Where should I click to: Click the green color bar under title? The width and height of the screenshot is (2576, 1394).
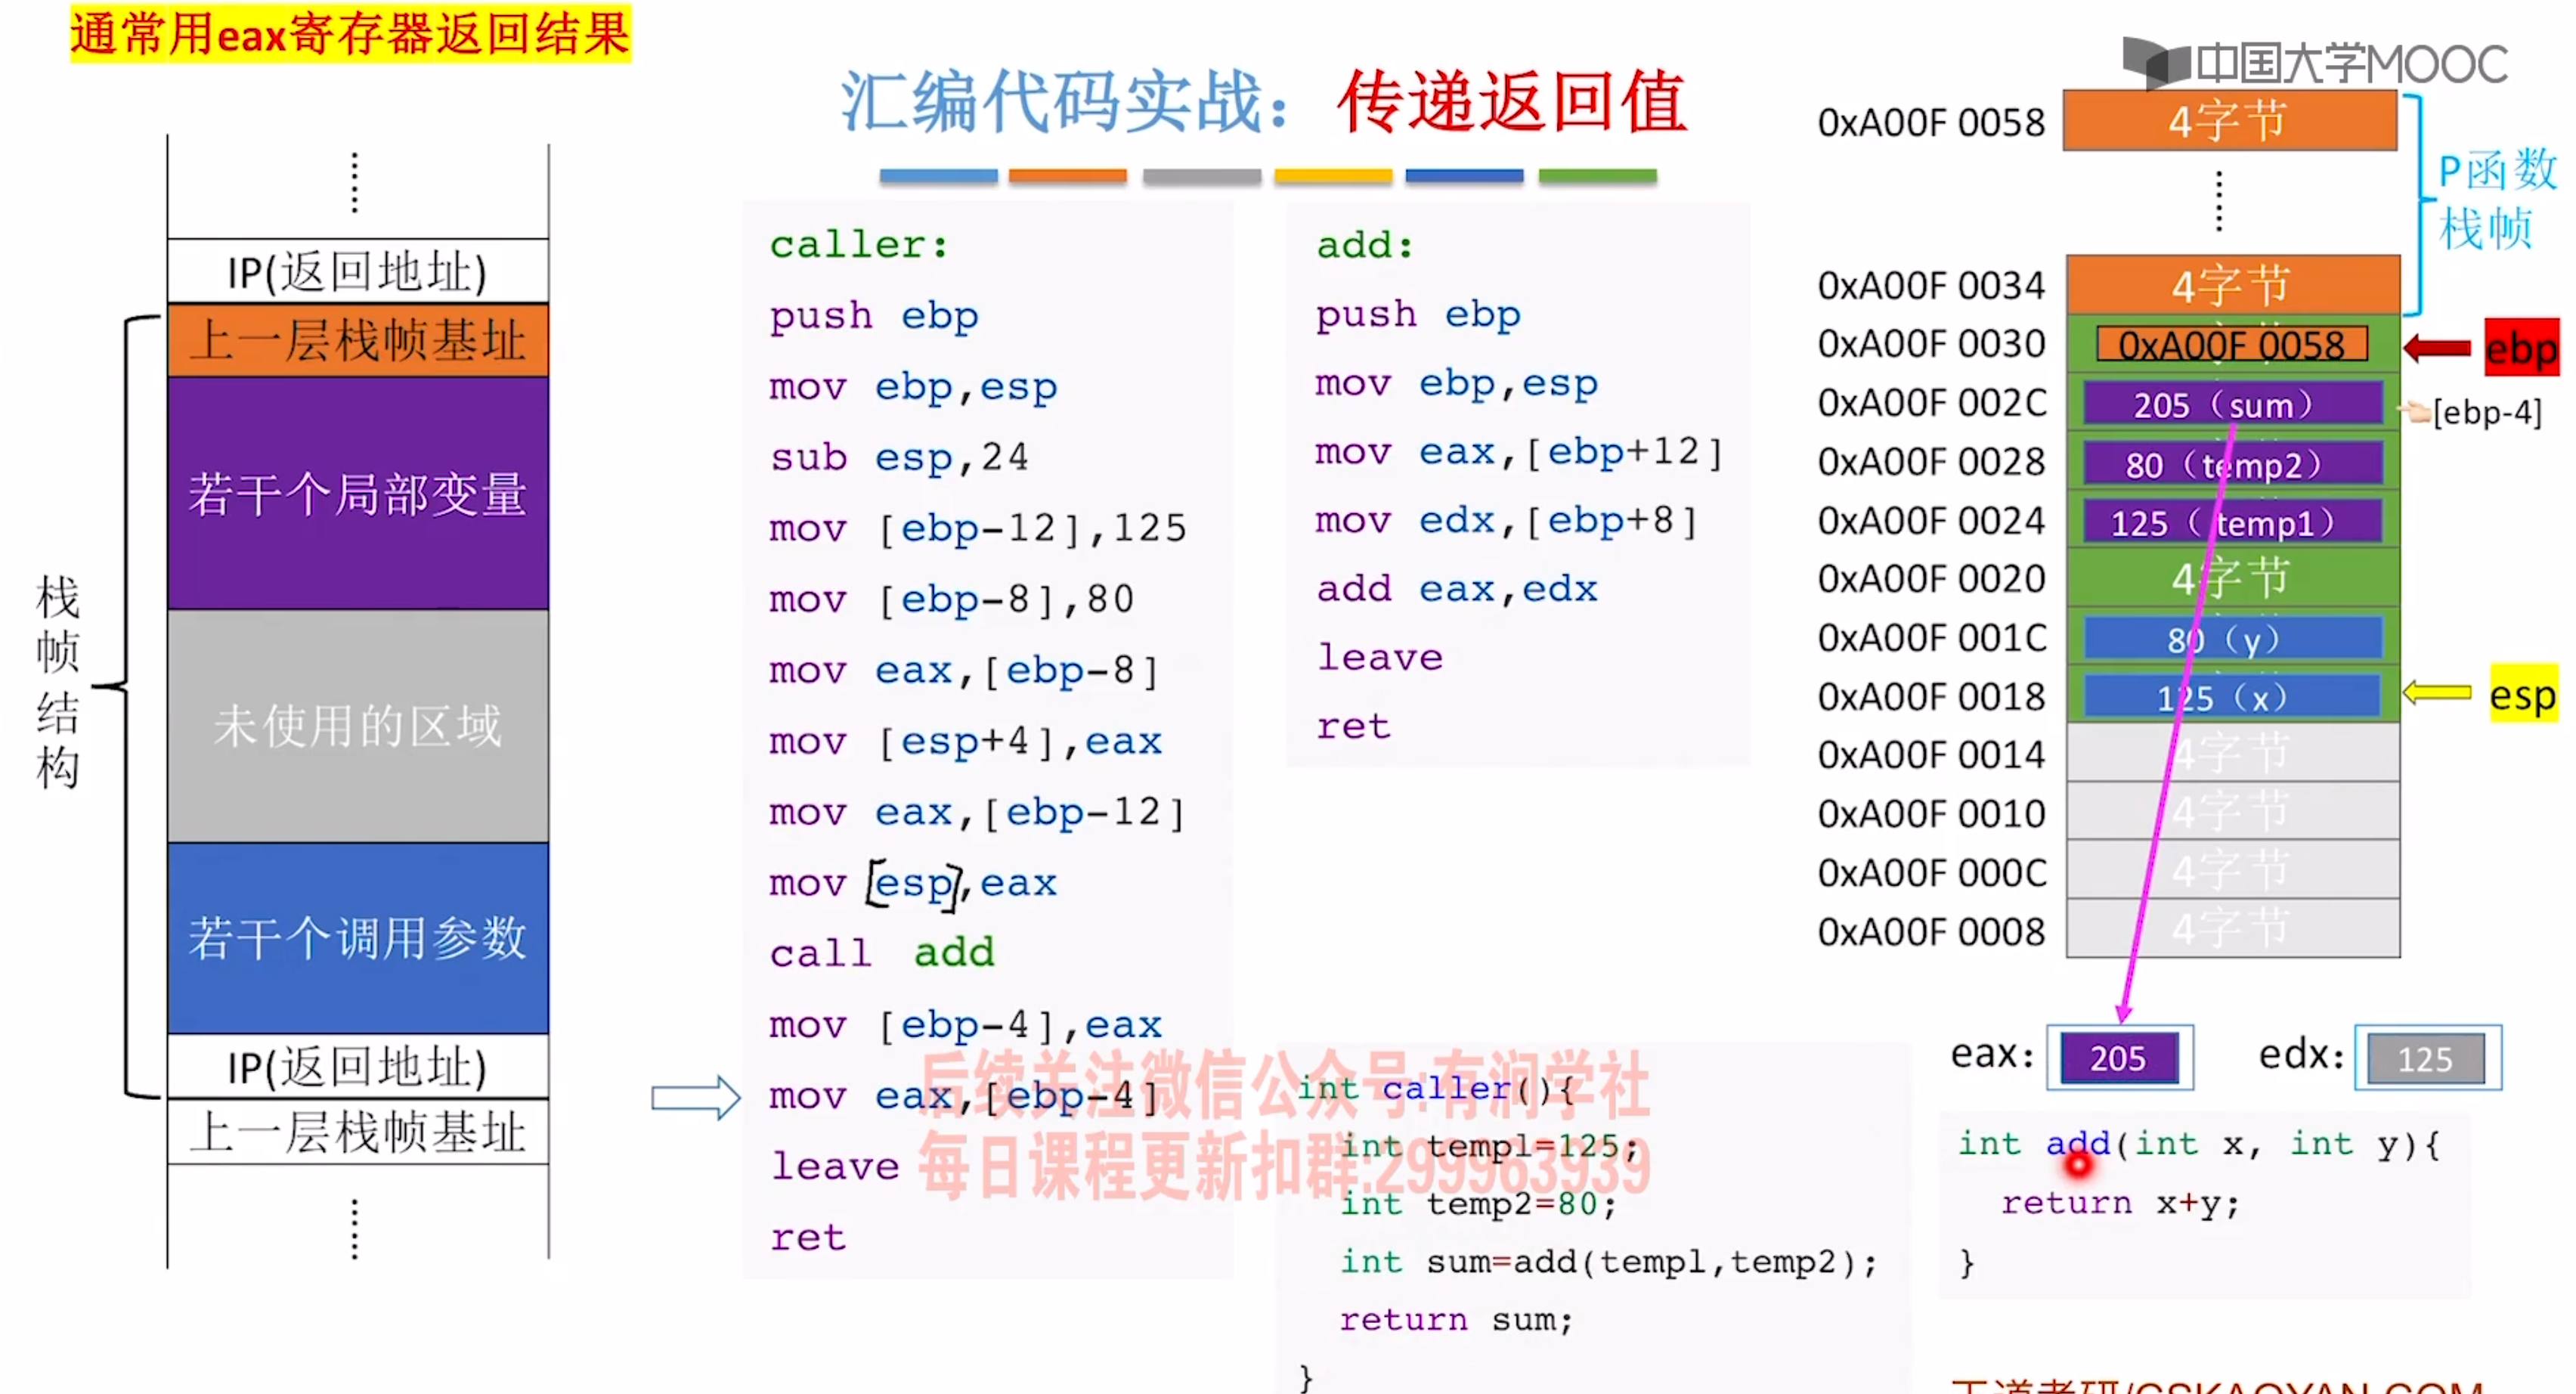click(1597, 176)
